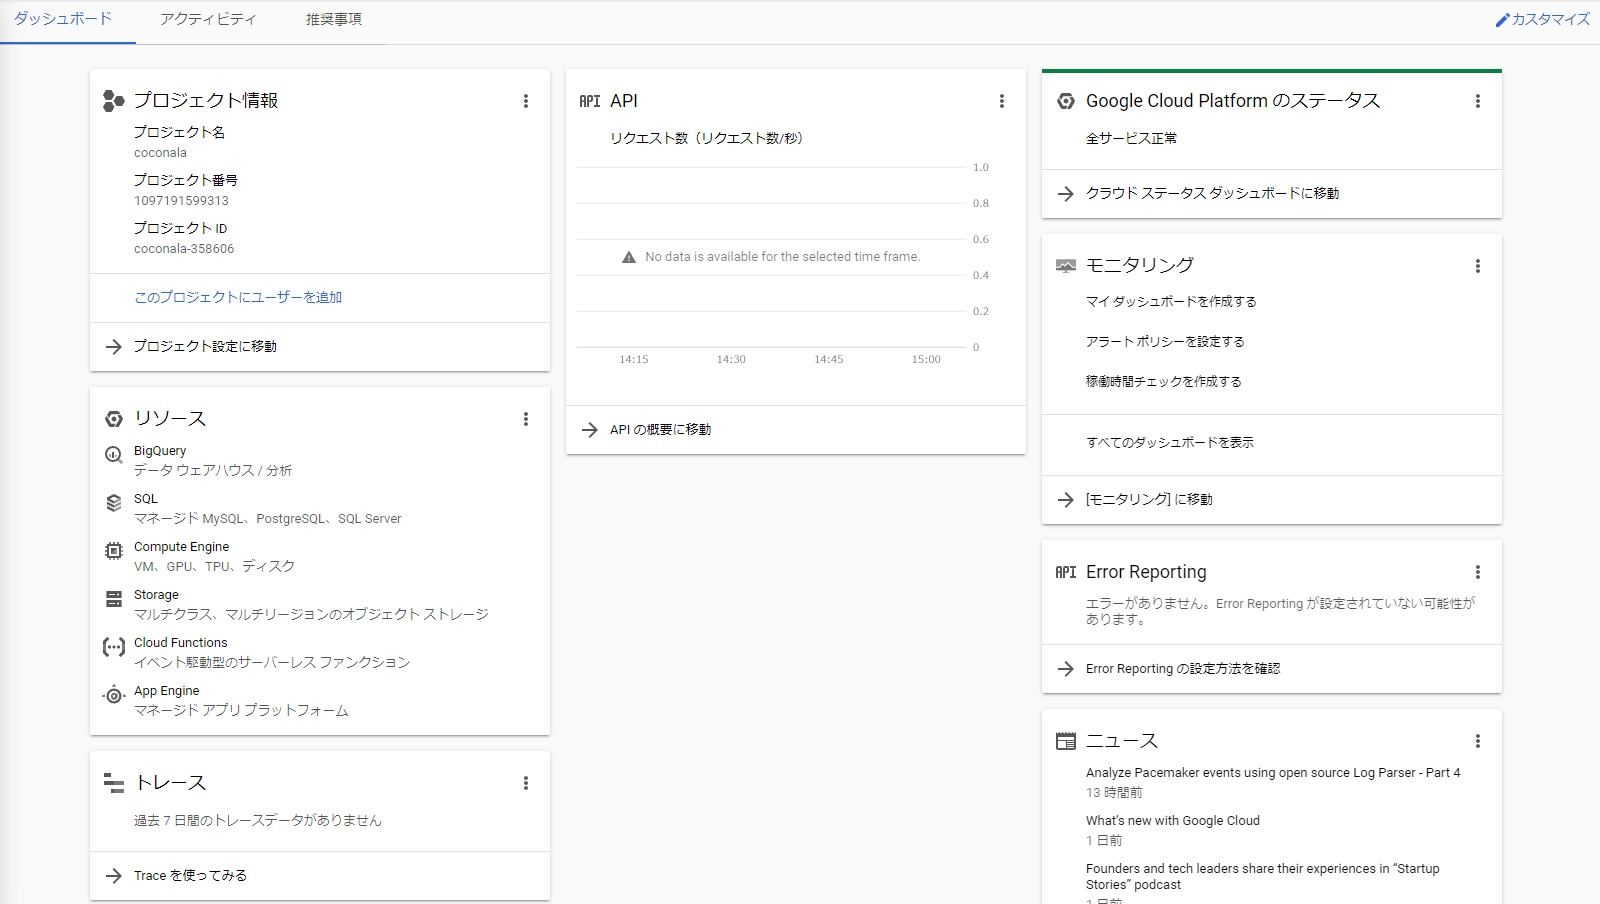The width and height of the screenshot is (1600, 904).
Task: Click the カスタマイズ link
Action: 1545,17
